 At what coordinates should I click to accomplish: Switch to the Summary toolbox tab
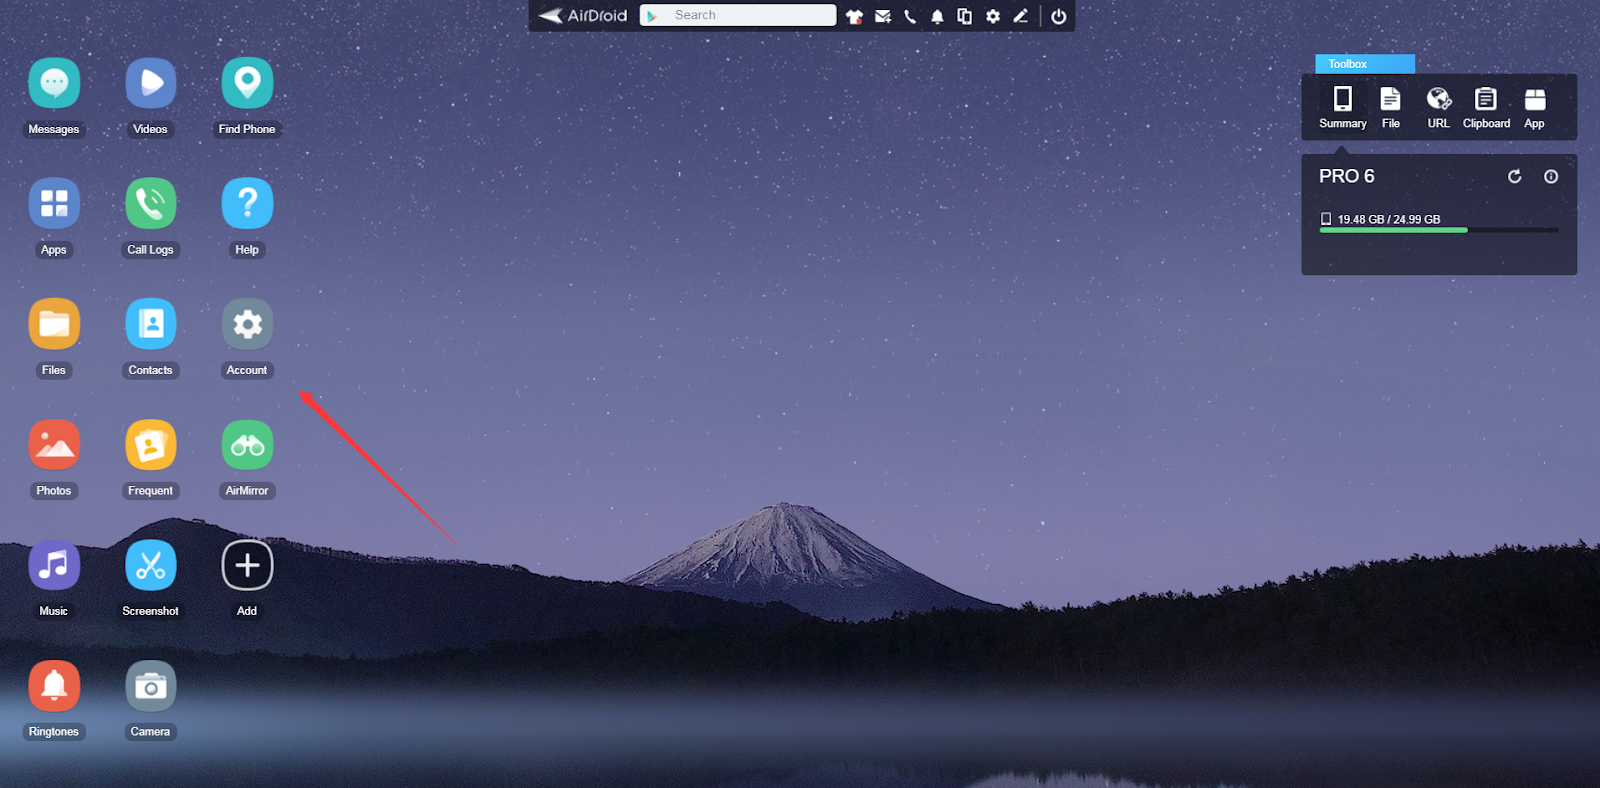pyautogui.click(x=1343, y=108)
